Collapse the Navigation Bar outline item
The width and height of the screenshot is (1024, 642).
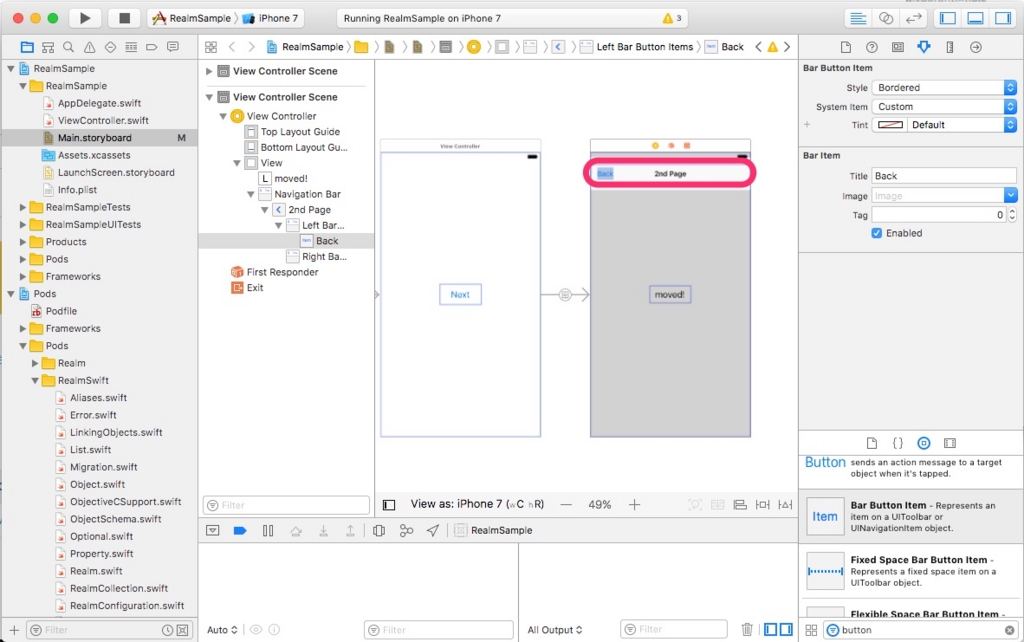click(x=251, y=194)
